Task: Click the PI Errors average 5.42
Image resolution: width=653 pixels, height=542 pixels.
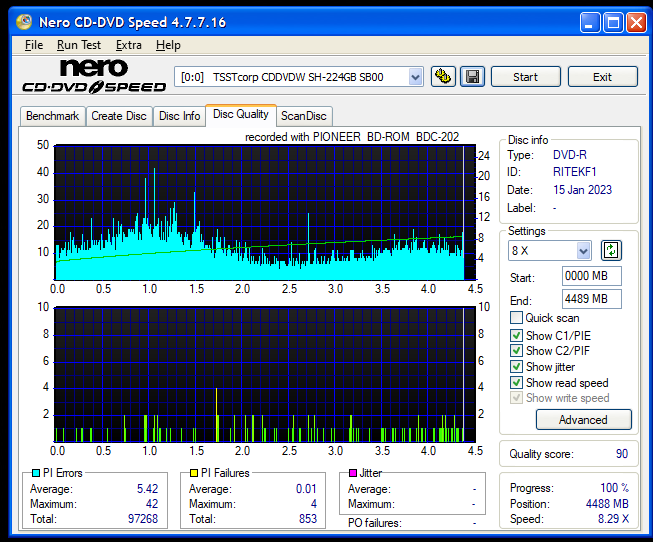Action: (x=147, y=488)
